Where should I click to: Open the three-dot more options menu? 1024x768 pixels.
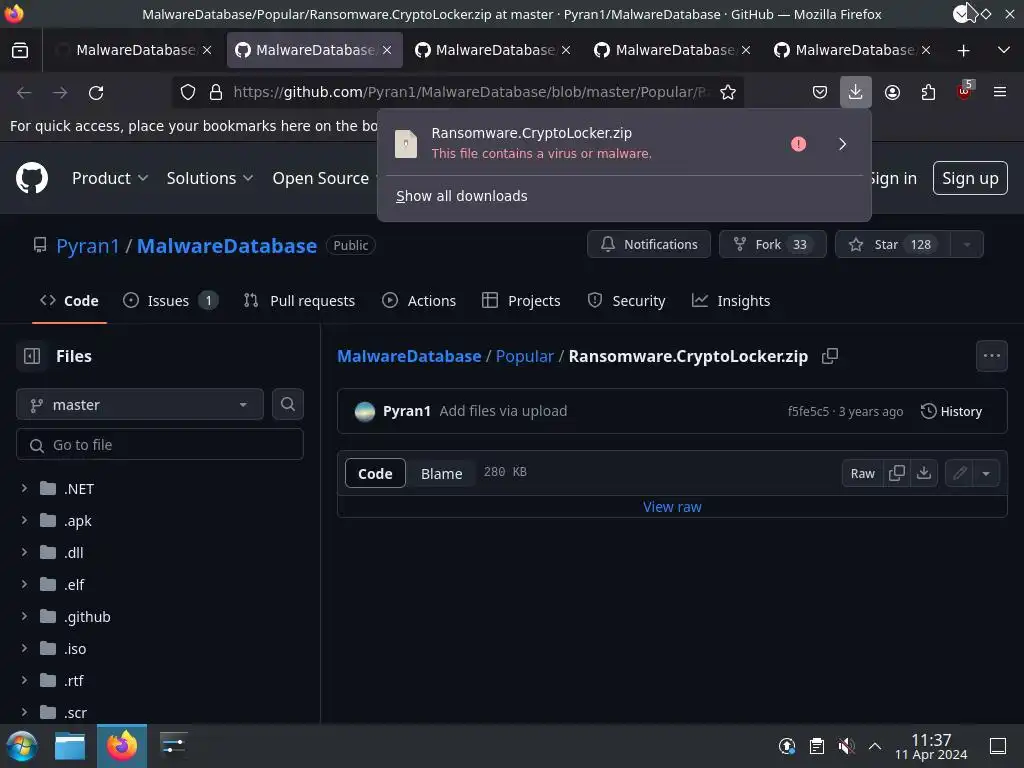pos(991,356)
